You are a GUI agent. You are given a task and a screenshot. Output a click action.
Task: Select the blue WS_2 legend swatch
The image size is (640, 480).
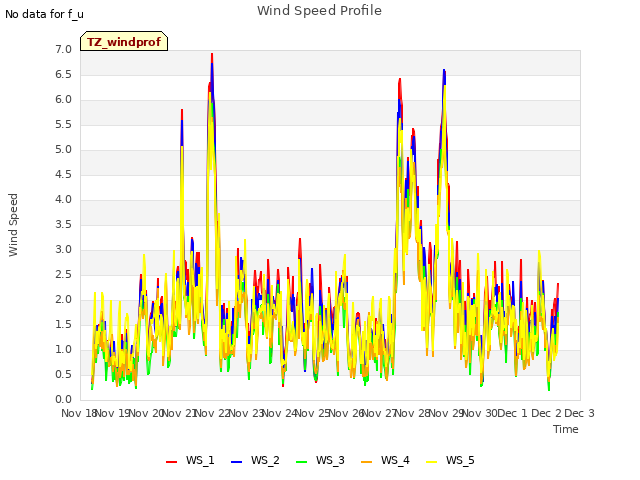236,461
